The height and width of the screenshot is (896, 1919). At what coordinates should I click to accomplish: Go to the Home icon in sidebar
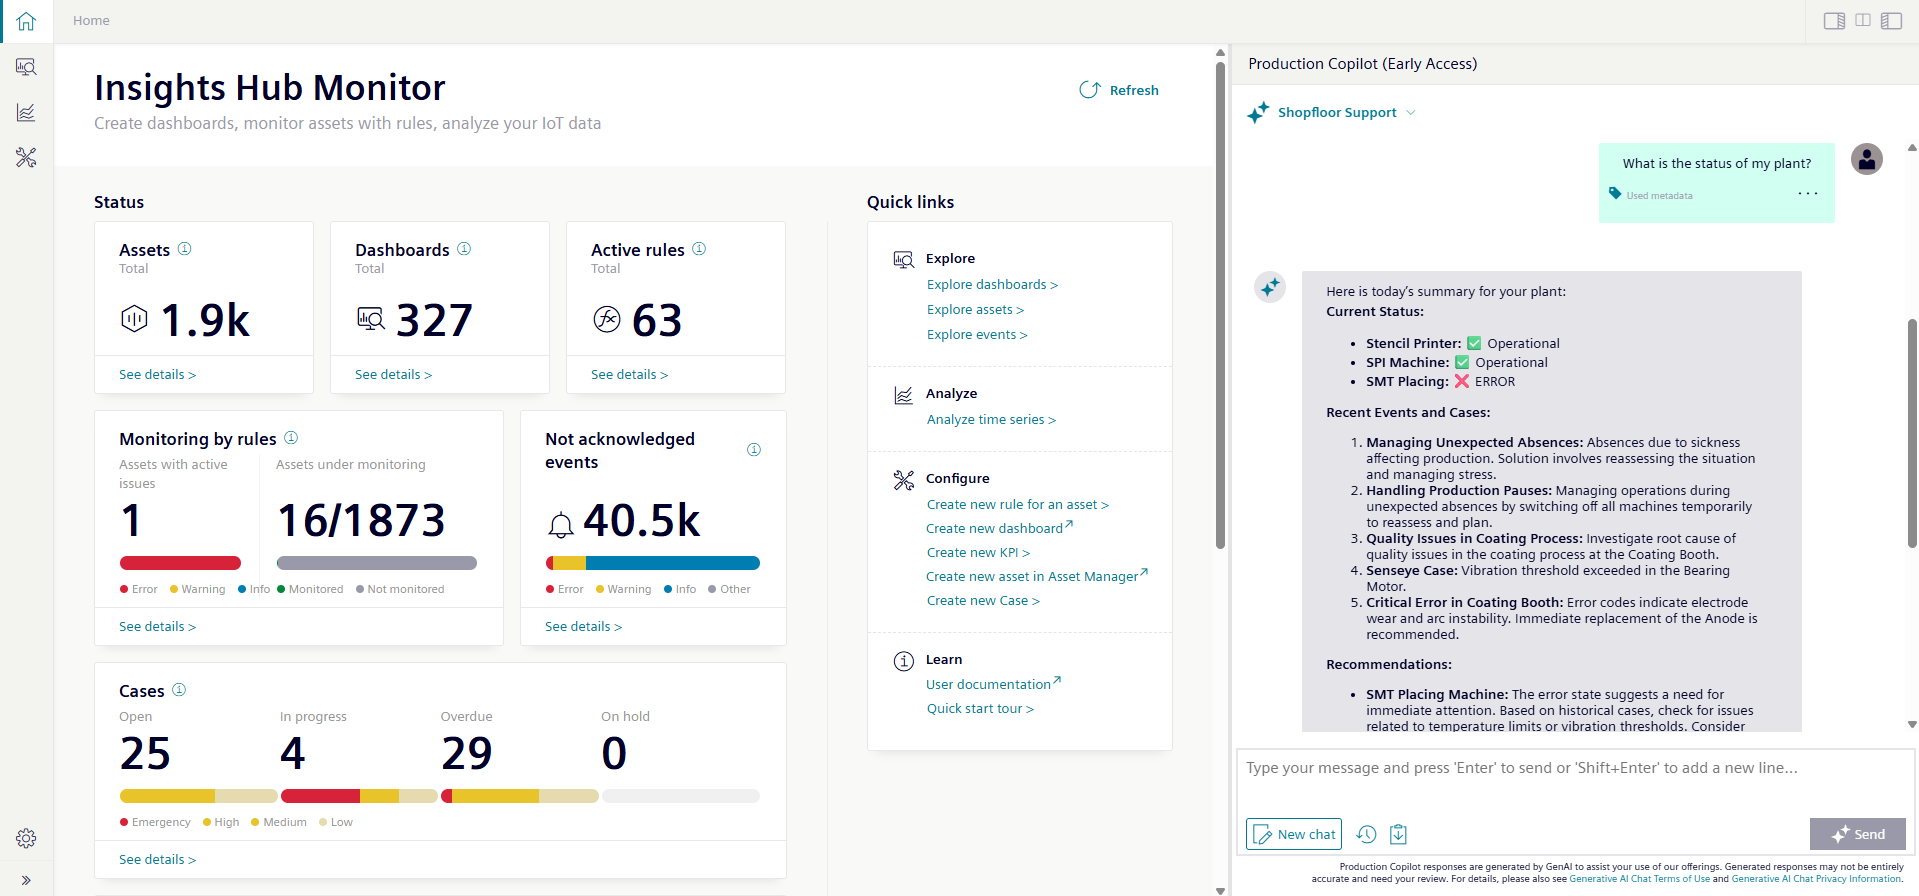click(26, 21)
